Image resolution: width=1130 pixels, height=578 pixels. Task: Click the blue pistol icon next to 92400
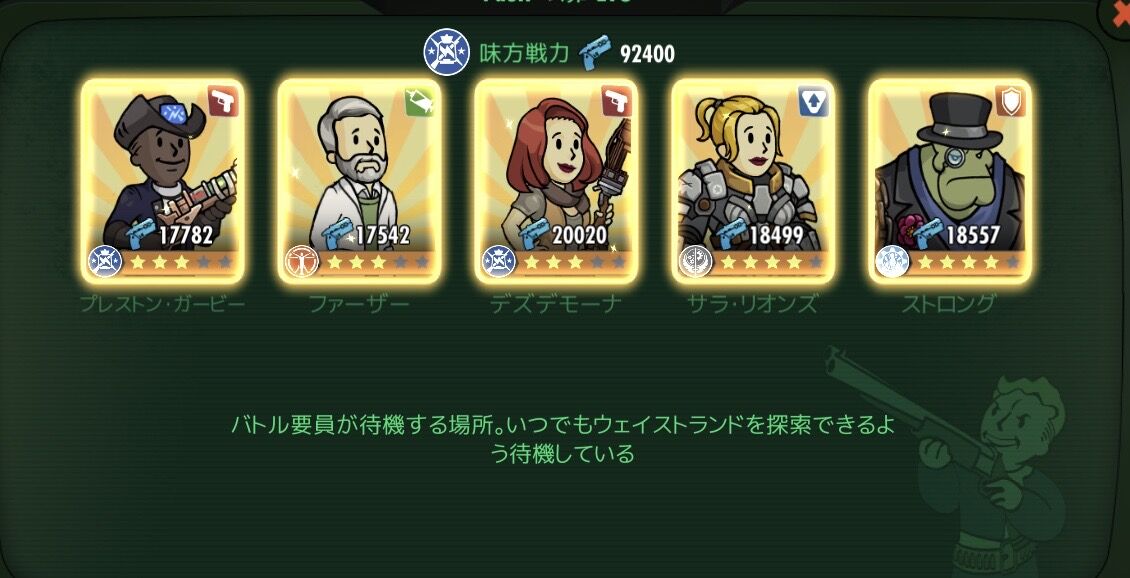click(x=596, y=53)
